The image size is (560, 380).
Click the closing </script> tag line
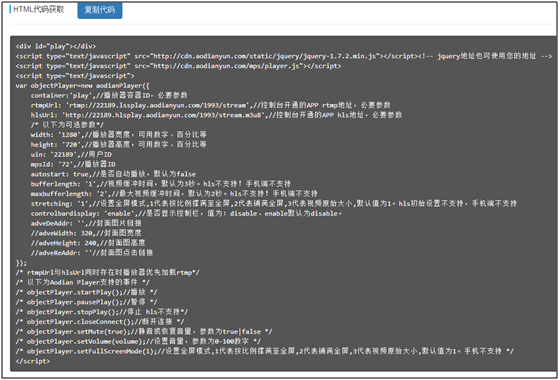tap(33, 361)
